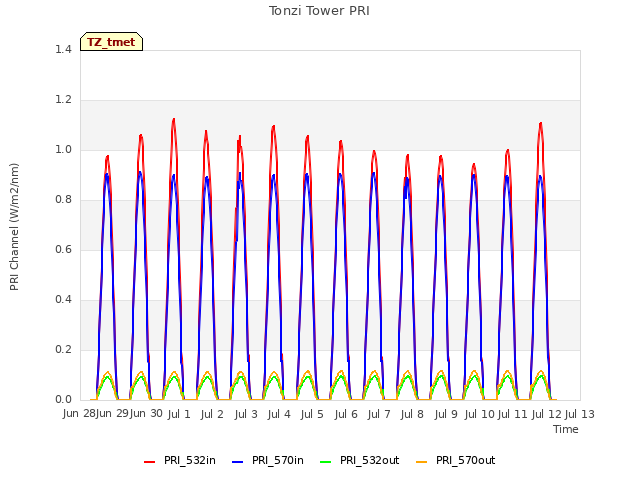Click the blue PRI_570in legend swatch
Screen dimensions: 640x480
coord(238,461)
